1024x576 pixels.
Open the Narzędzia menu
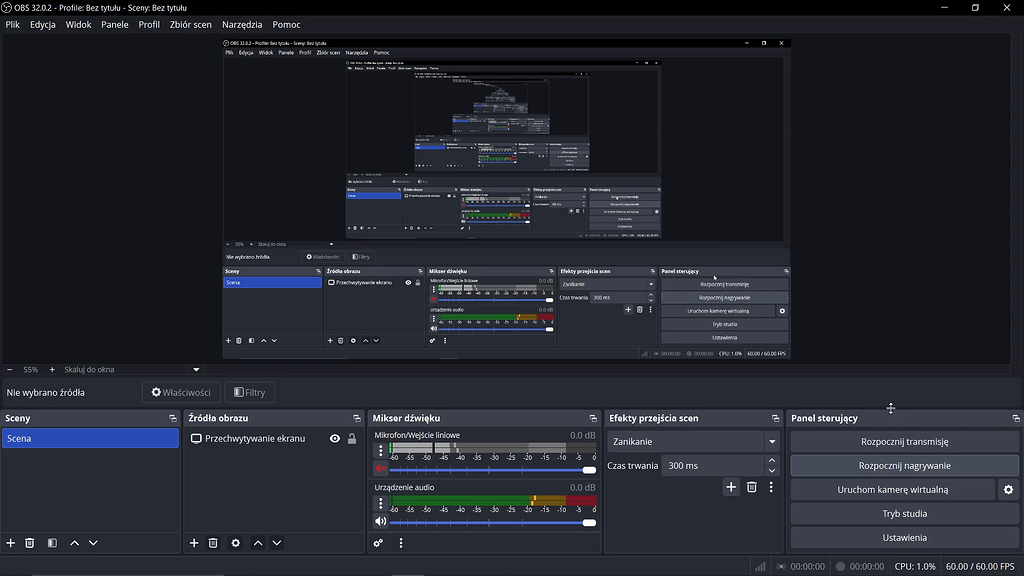[242, 25]
